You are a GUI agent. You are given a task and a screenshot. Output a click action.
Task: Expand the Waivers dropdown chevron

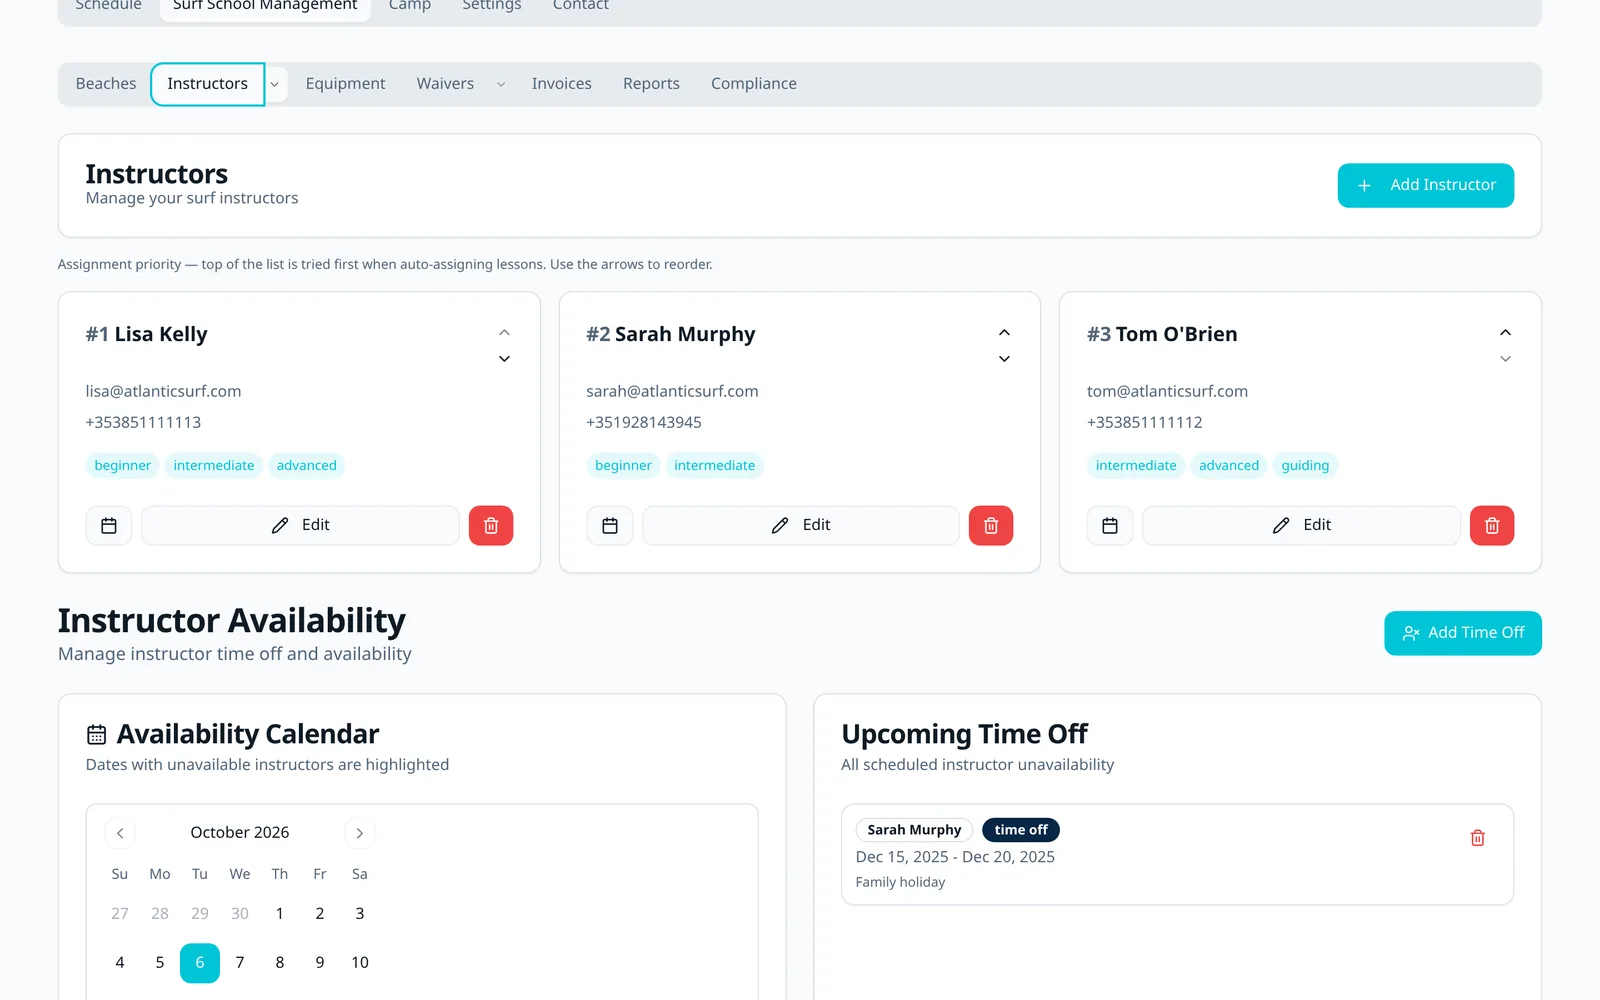[x=501, y=84]
